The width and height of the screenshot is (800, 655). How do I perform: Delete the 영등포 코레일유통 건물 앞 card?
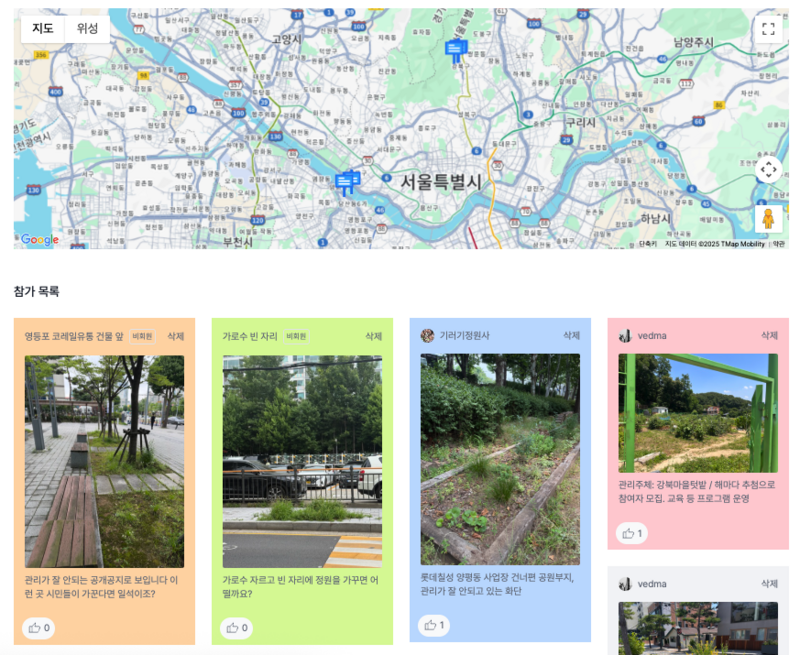click(176, 337)
